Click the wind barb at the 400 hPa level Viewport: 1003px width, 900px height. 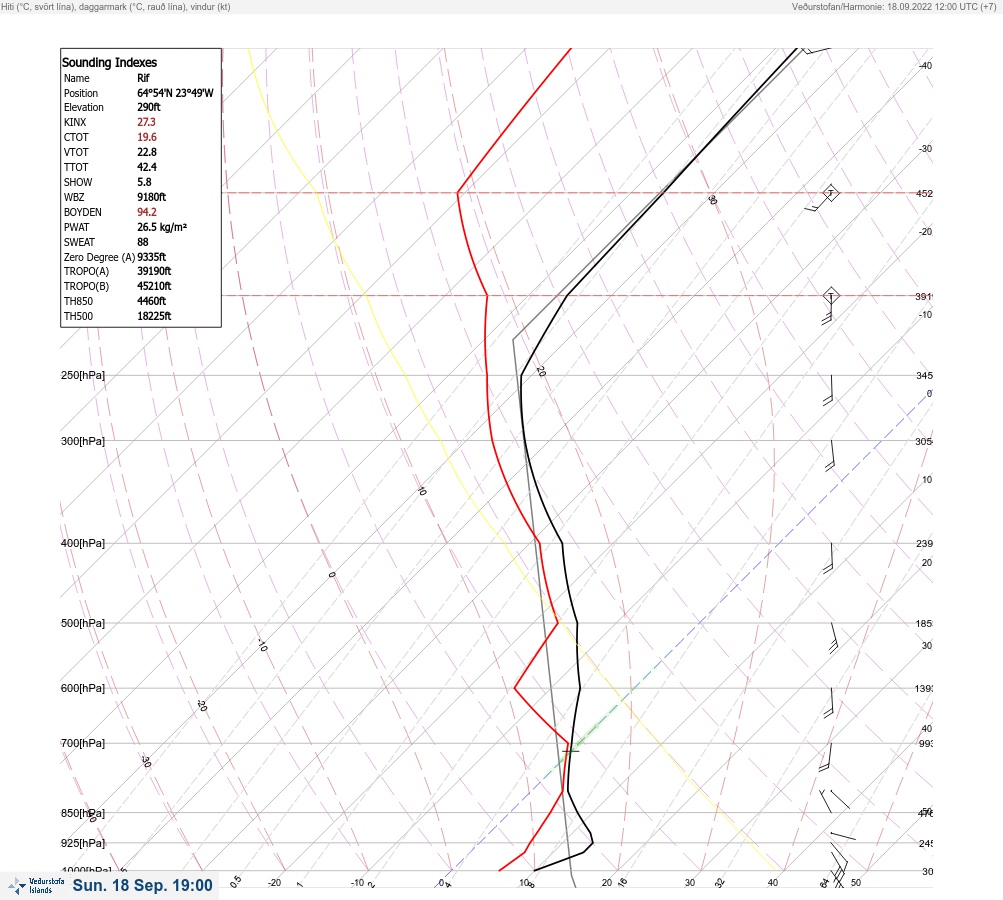828,558
